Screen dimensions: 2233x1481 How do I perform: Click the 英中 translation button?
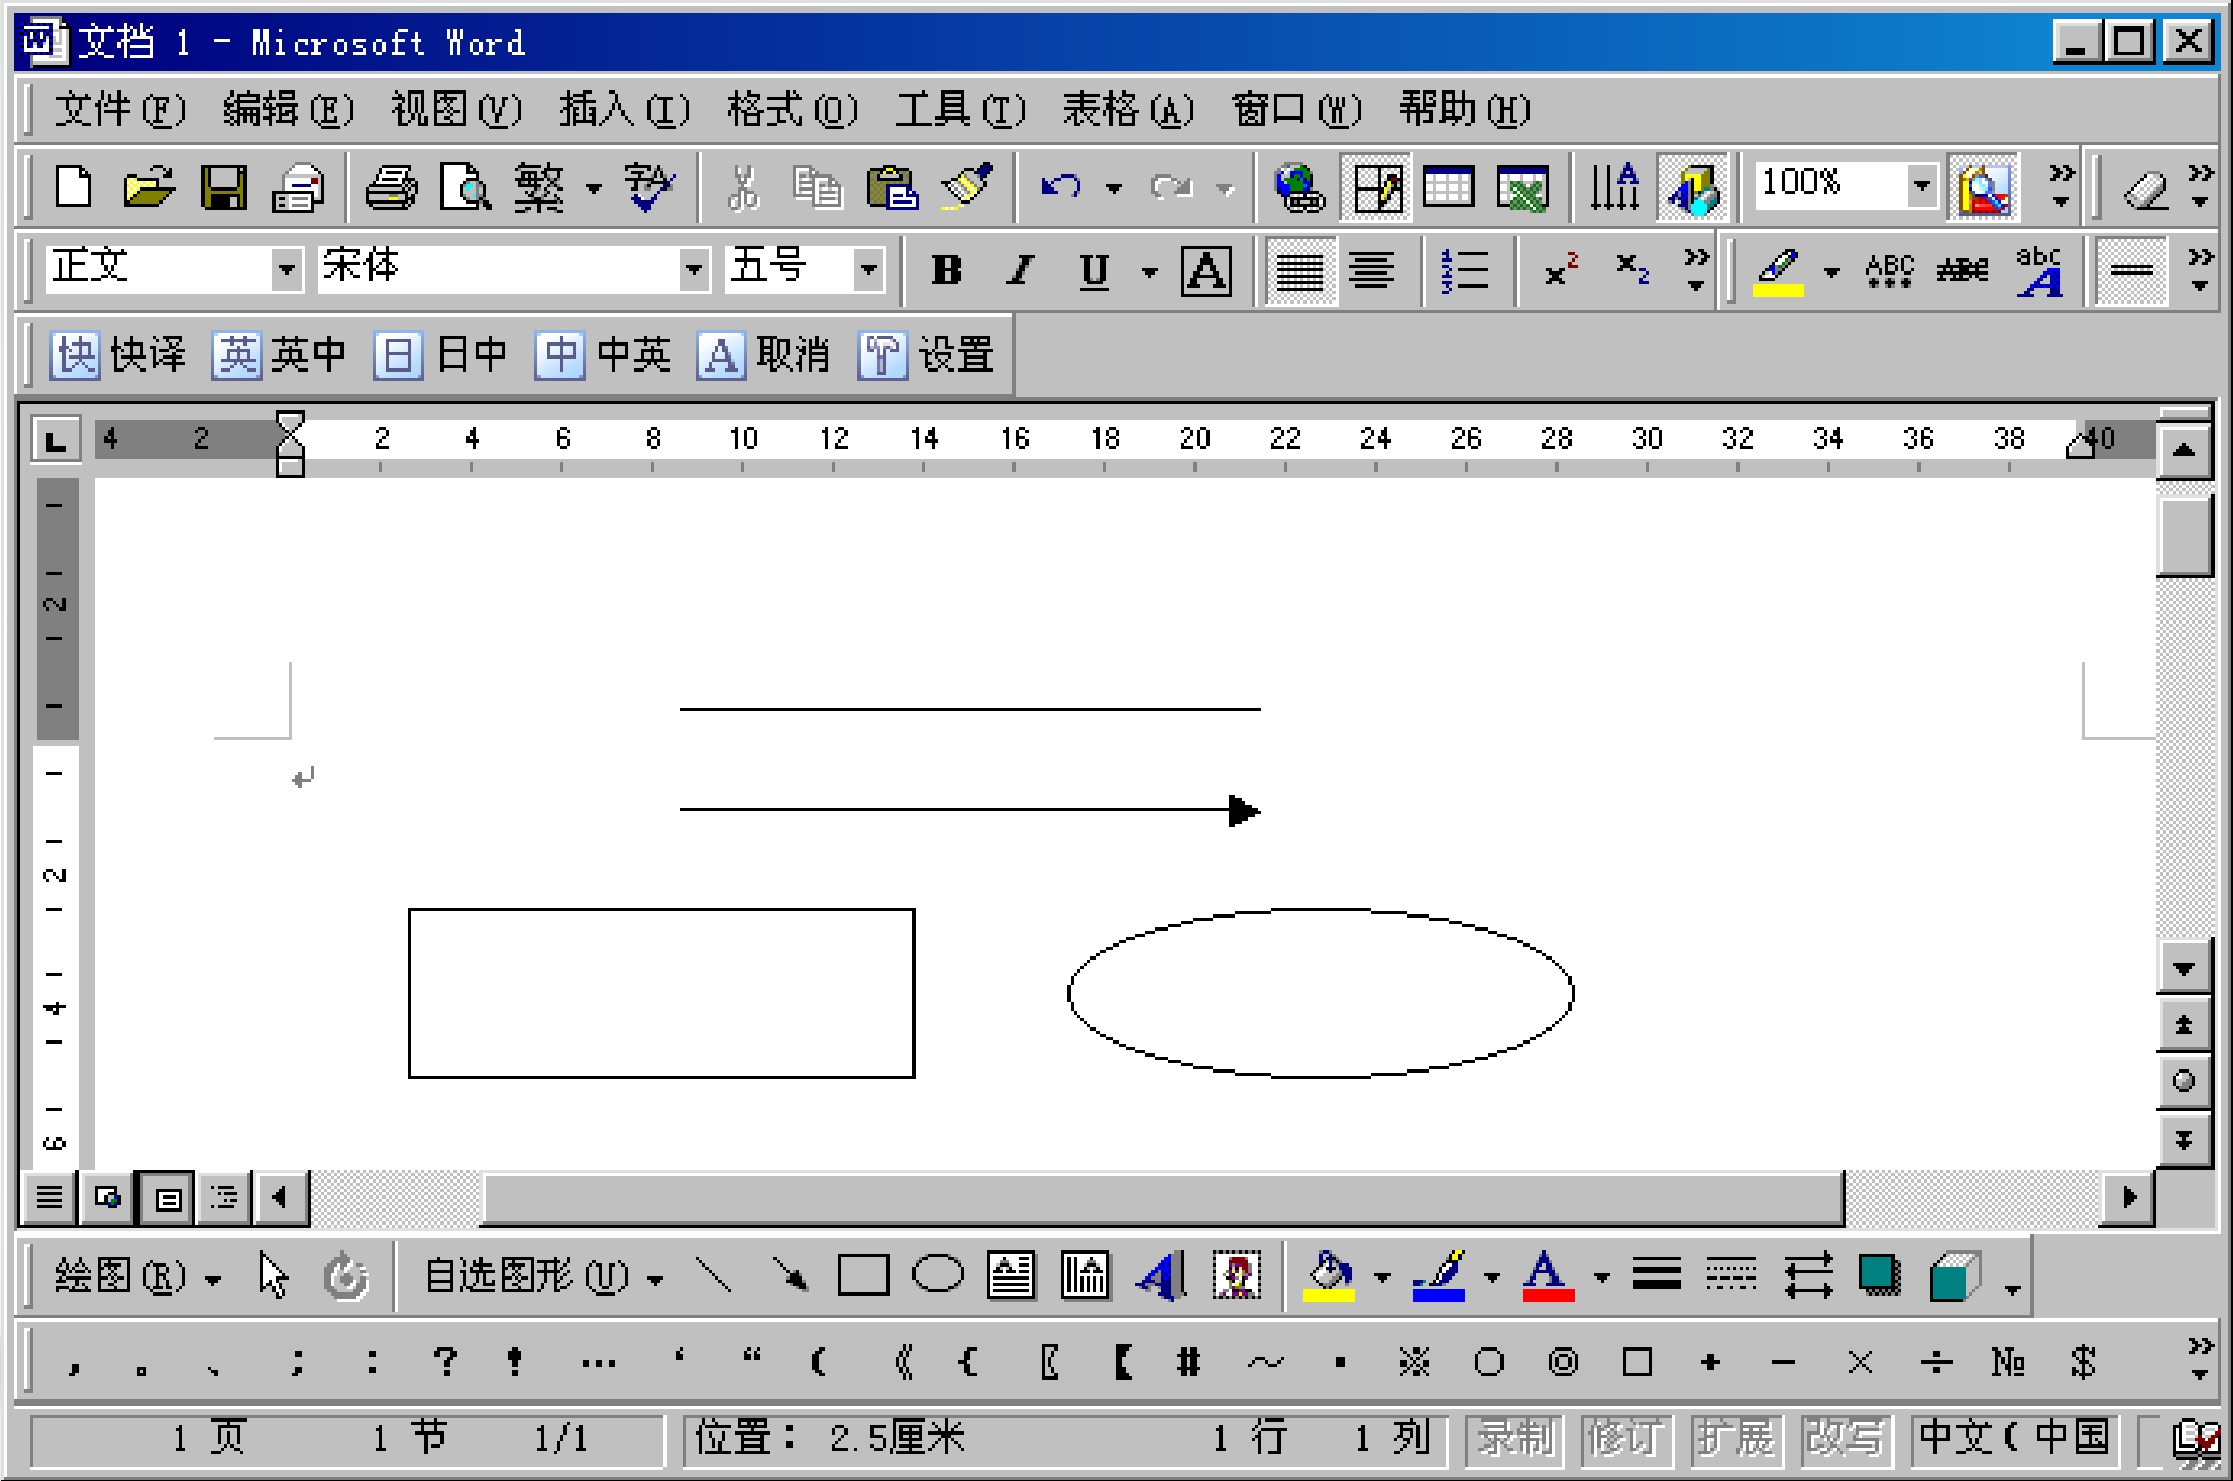(x=279, y=355)
